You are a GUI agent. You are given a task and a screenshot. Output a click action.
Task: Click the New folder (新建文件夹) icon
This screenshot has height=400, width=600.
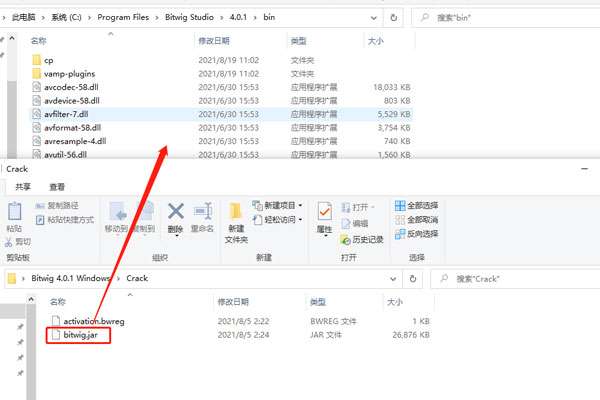coord(236,211)
